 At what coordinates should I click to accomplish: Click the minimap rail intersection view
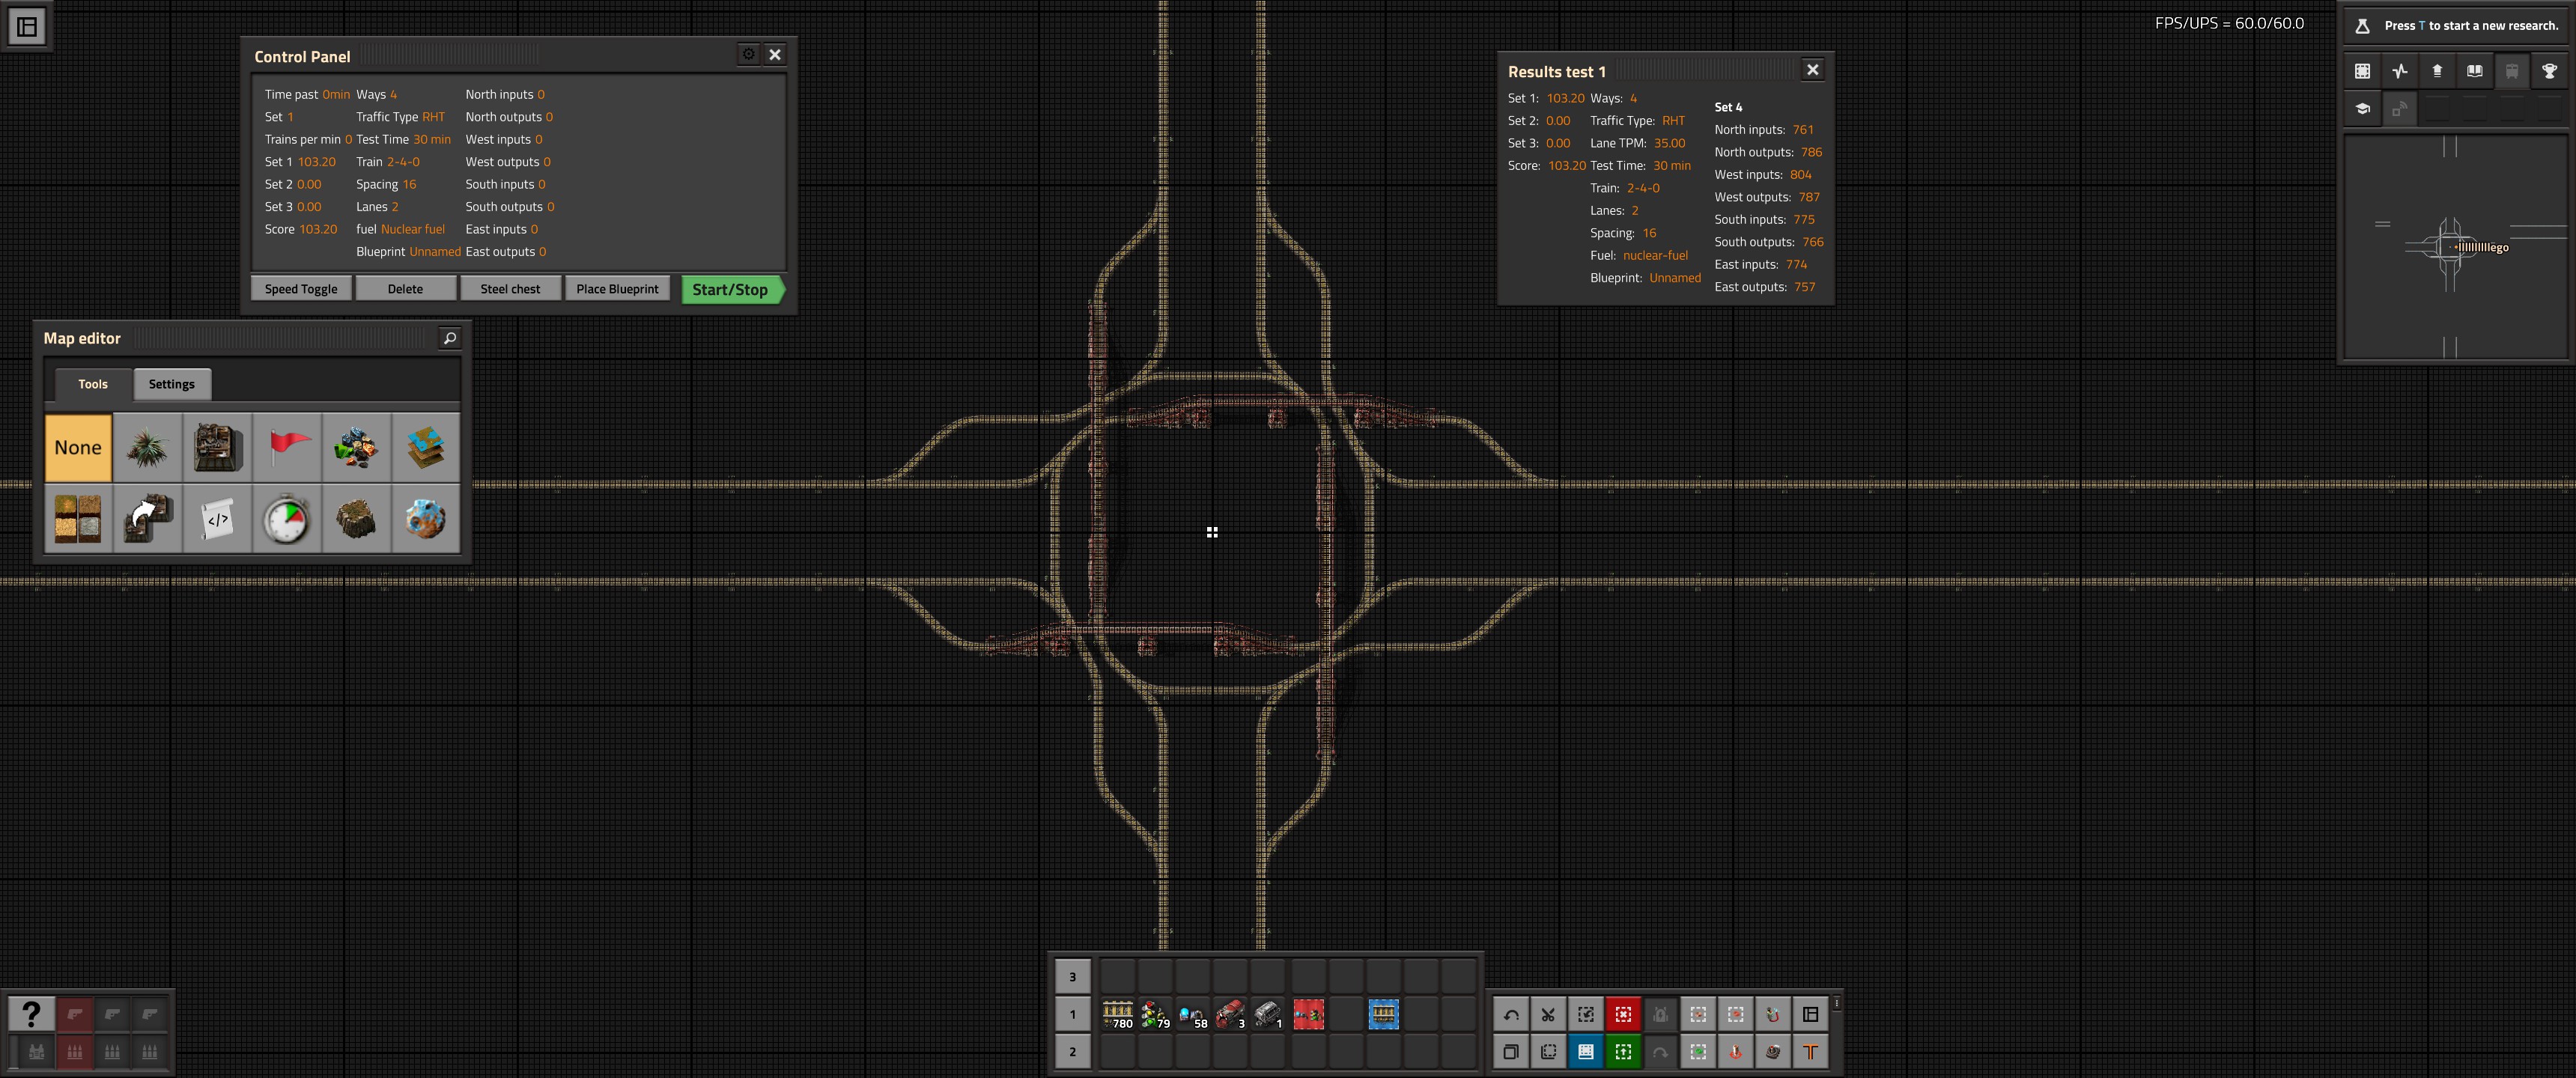click(x=2457, y=246)
